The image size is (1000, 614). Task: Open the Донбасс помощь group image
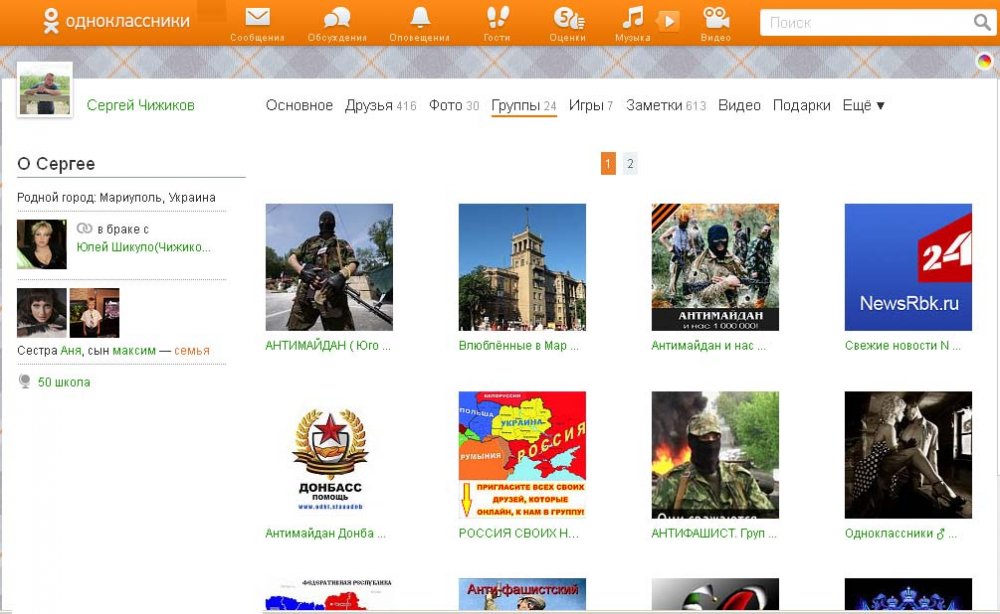(329, 455)
